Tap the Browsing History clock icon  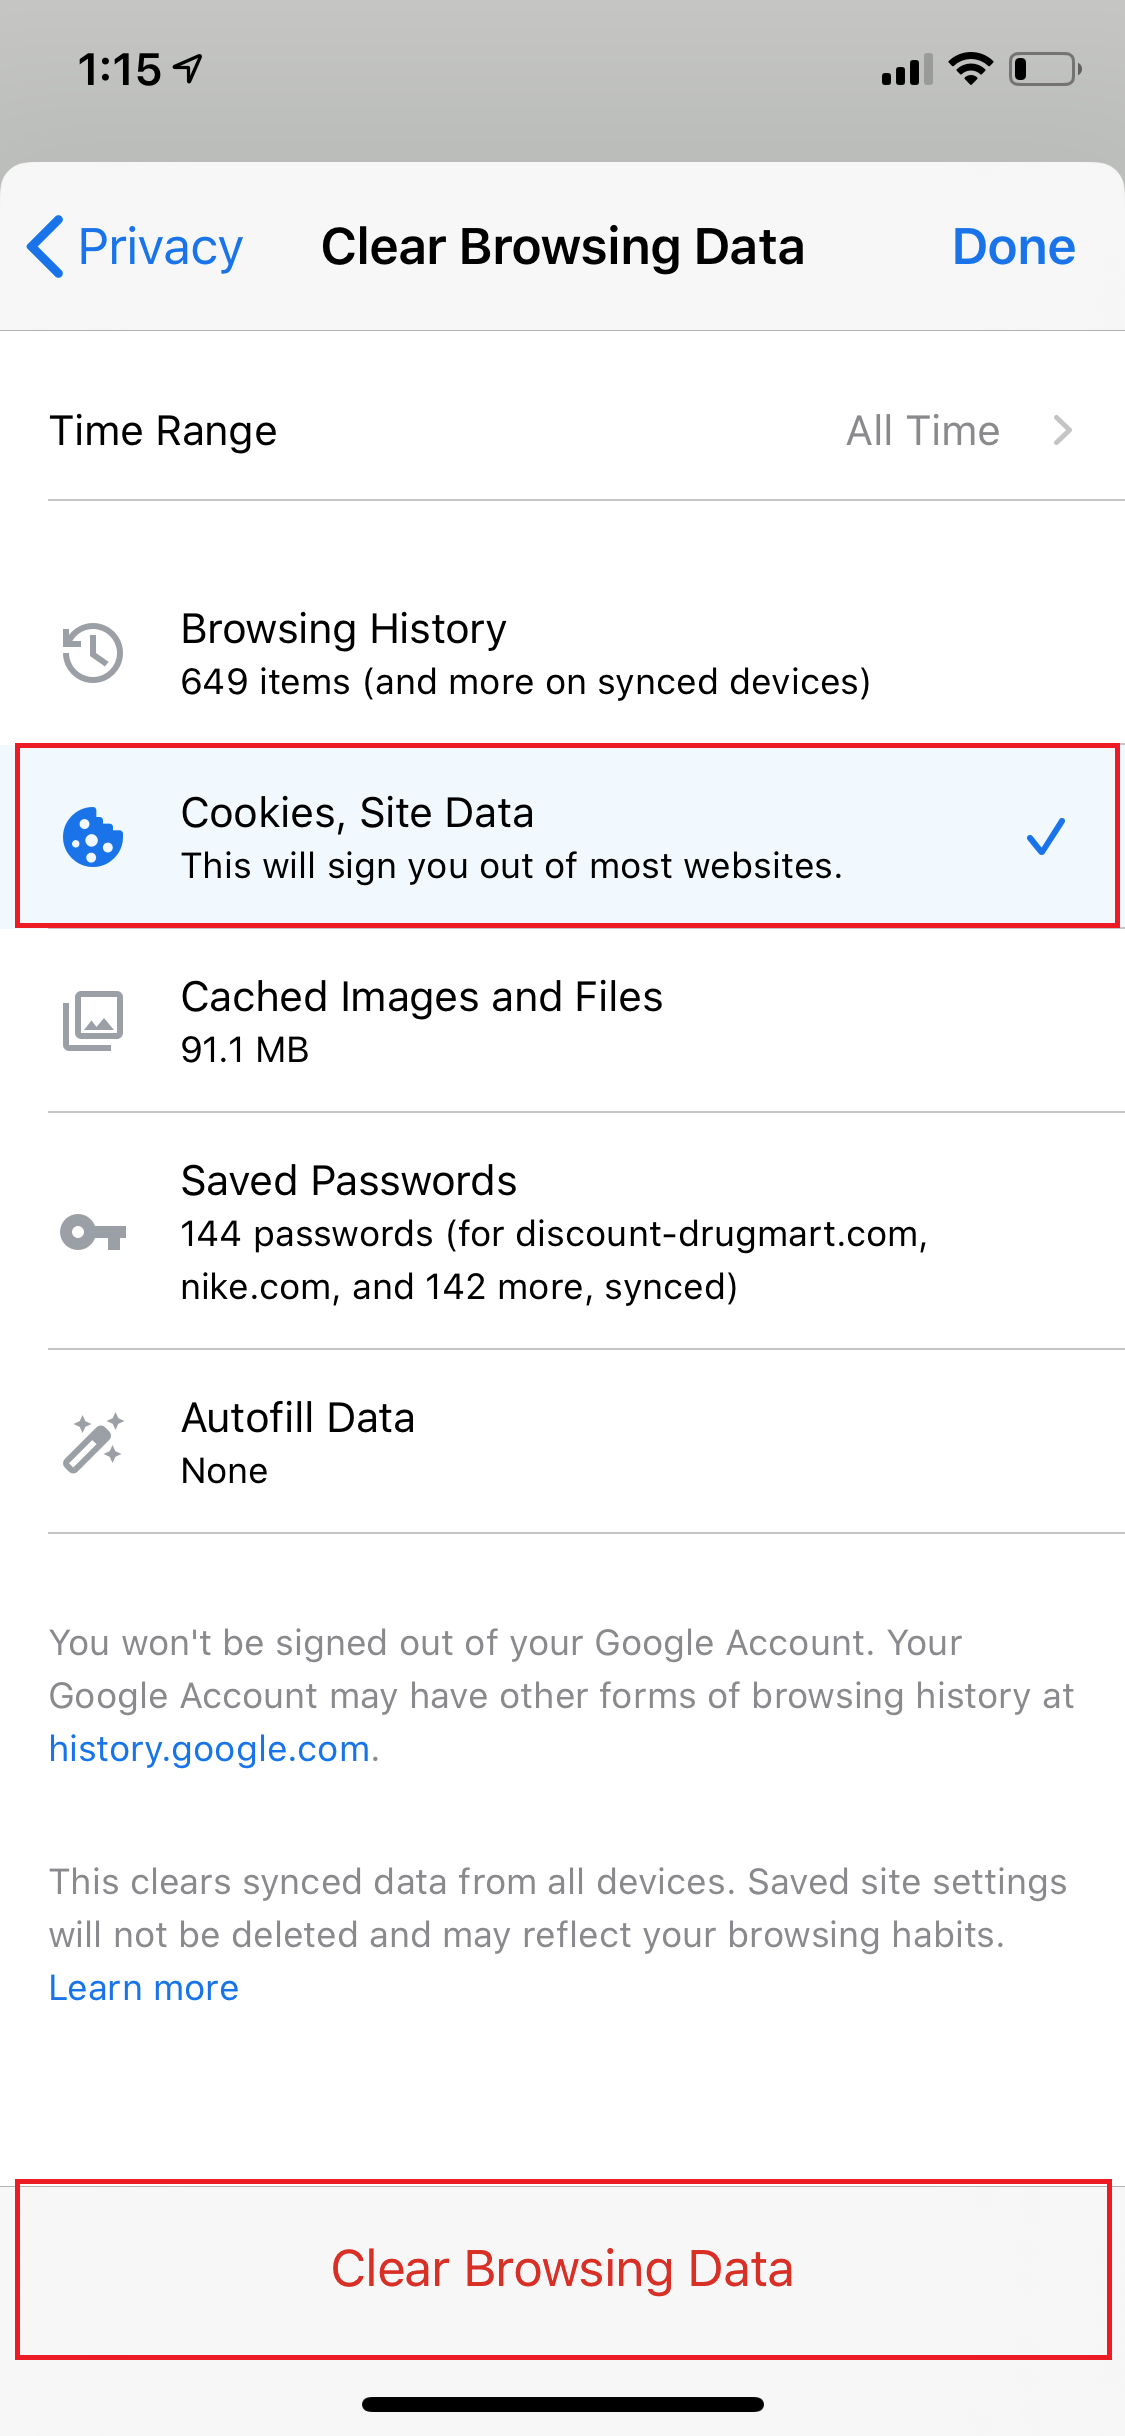92,653
